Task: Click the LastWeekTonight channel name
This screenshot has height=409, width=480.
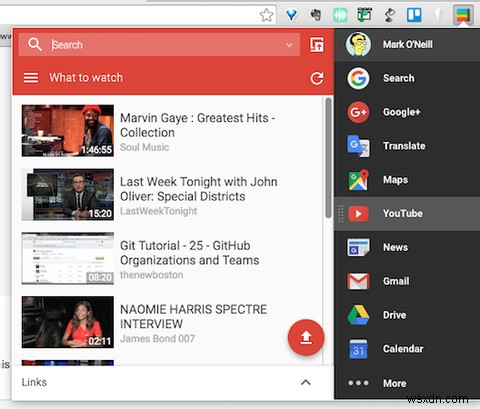Action: 158,211
